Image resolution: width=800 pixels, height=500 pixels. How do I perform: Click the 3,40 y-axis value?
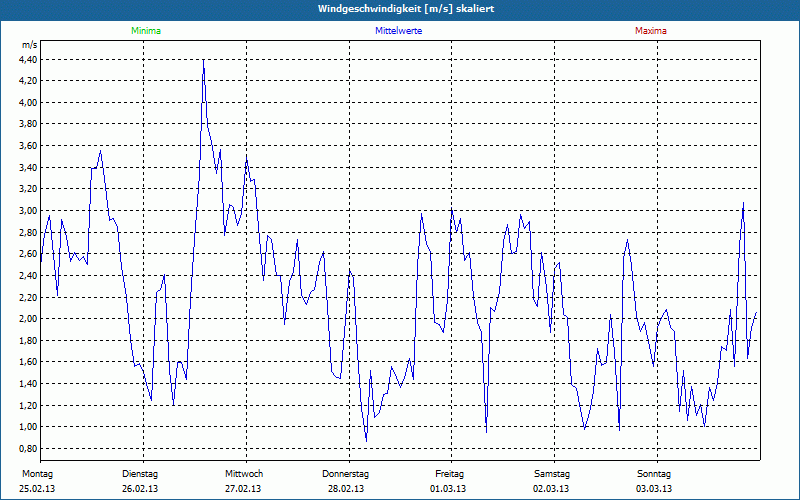click(x=29, y=167)
